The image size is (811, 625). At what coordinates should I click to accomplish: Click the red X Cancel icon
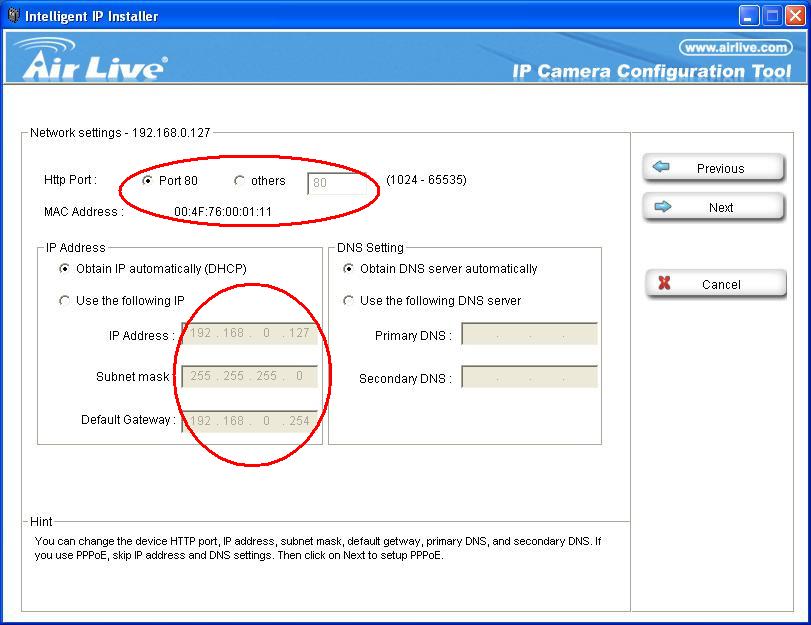663,284
